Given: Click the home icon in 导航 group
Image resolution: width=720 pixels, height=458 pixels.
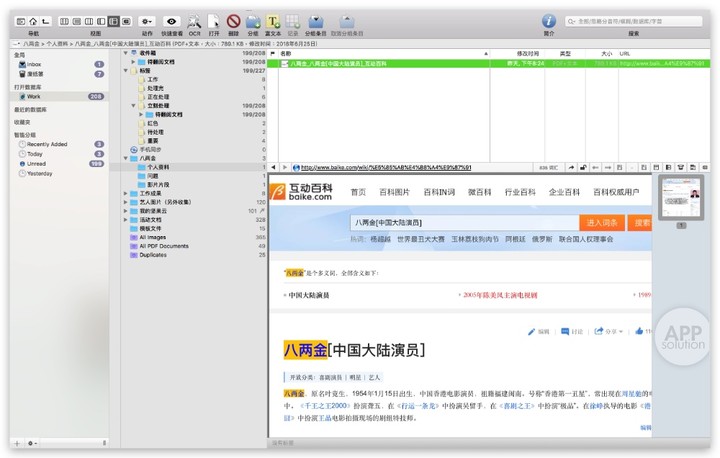Looking at the screenshot, I should pyautogui.click(x=33, y=21).
